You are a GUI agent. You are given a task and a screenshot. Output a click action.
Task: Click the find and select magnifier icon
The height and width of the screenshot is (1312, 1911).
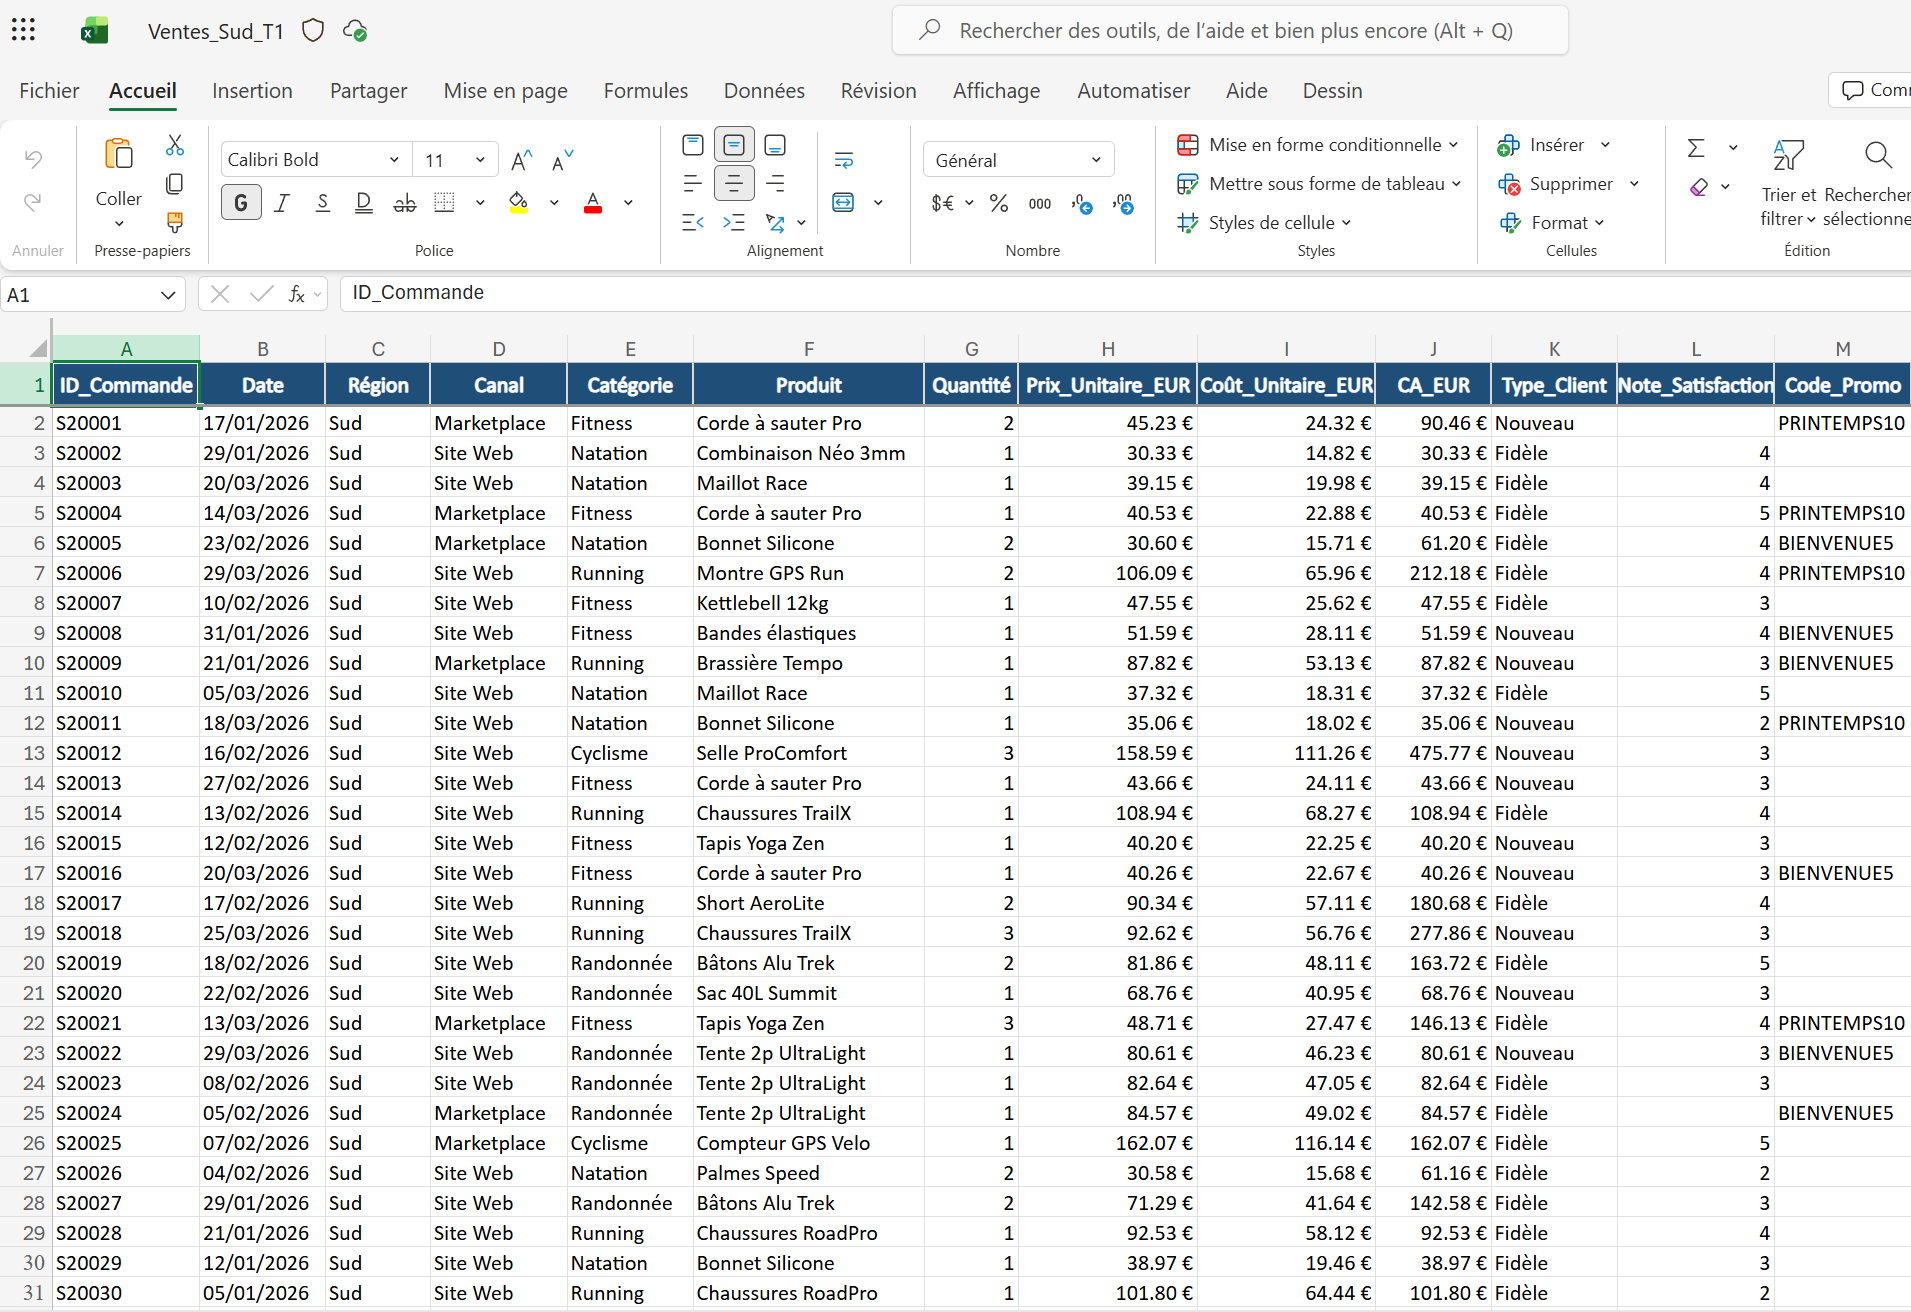coord(1878,155)
